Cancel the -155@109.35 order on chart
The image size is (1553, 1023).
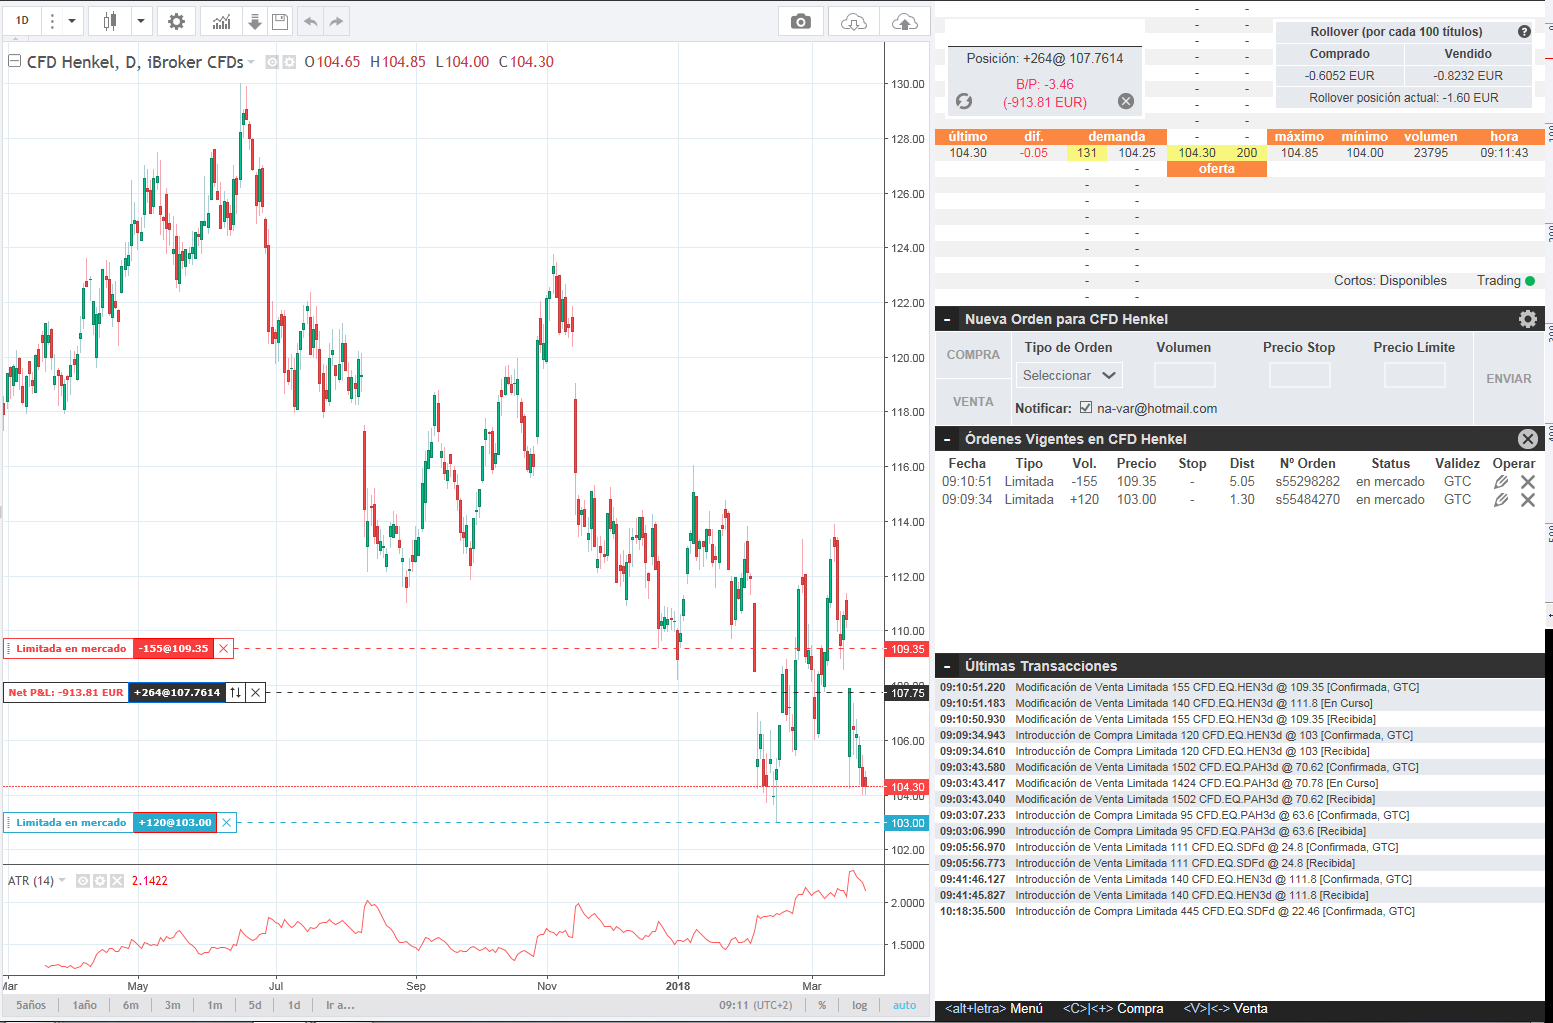point(224,649)
